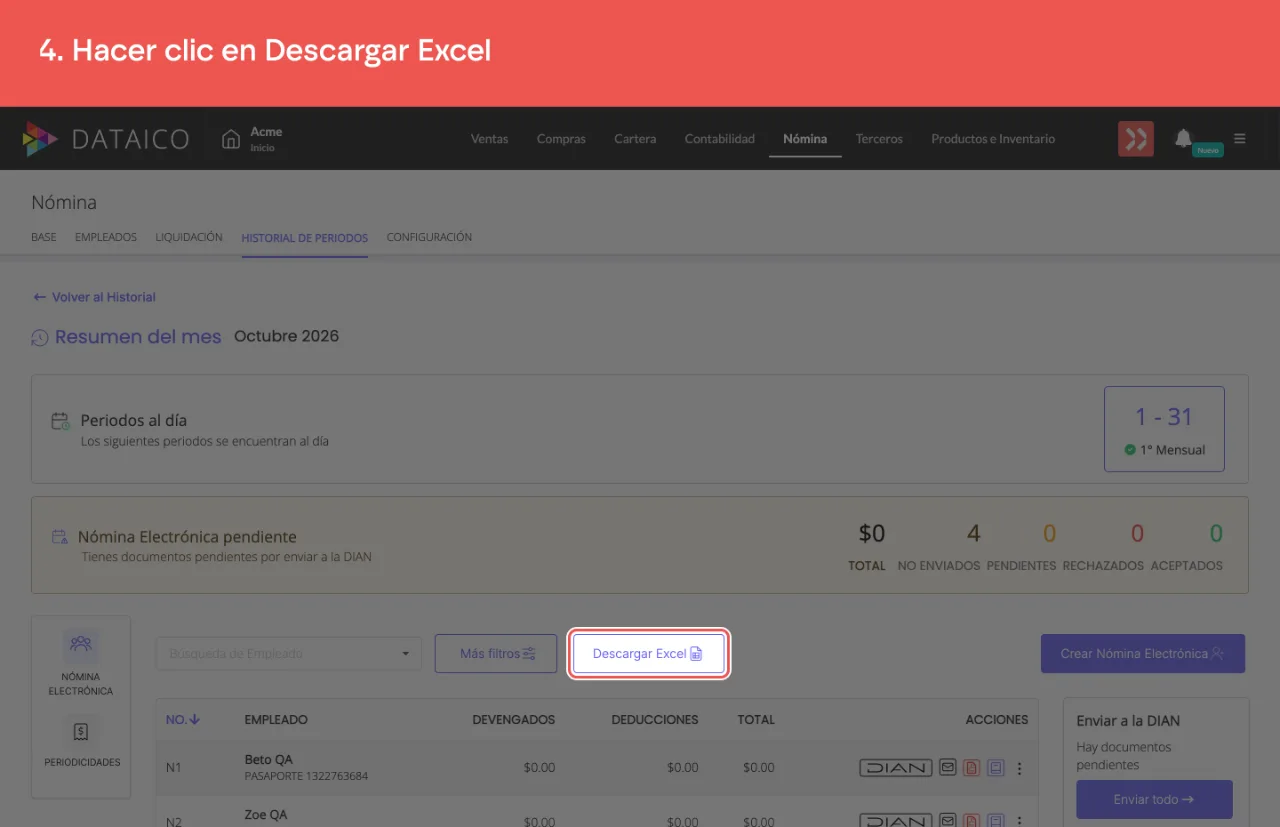Open Más filtros options
The height and width of the screenshot is (827, 1280).
click(x=496, y=654)
